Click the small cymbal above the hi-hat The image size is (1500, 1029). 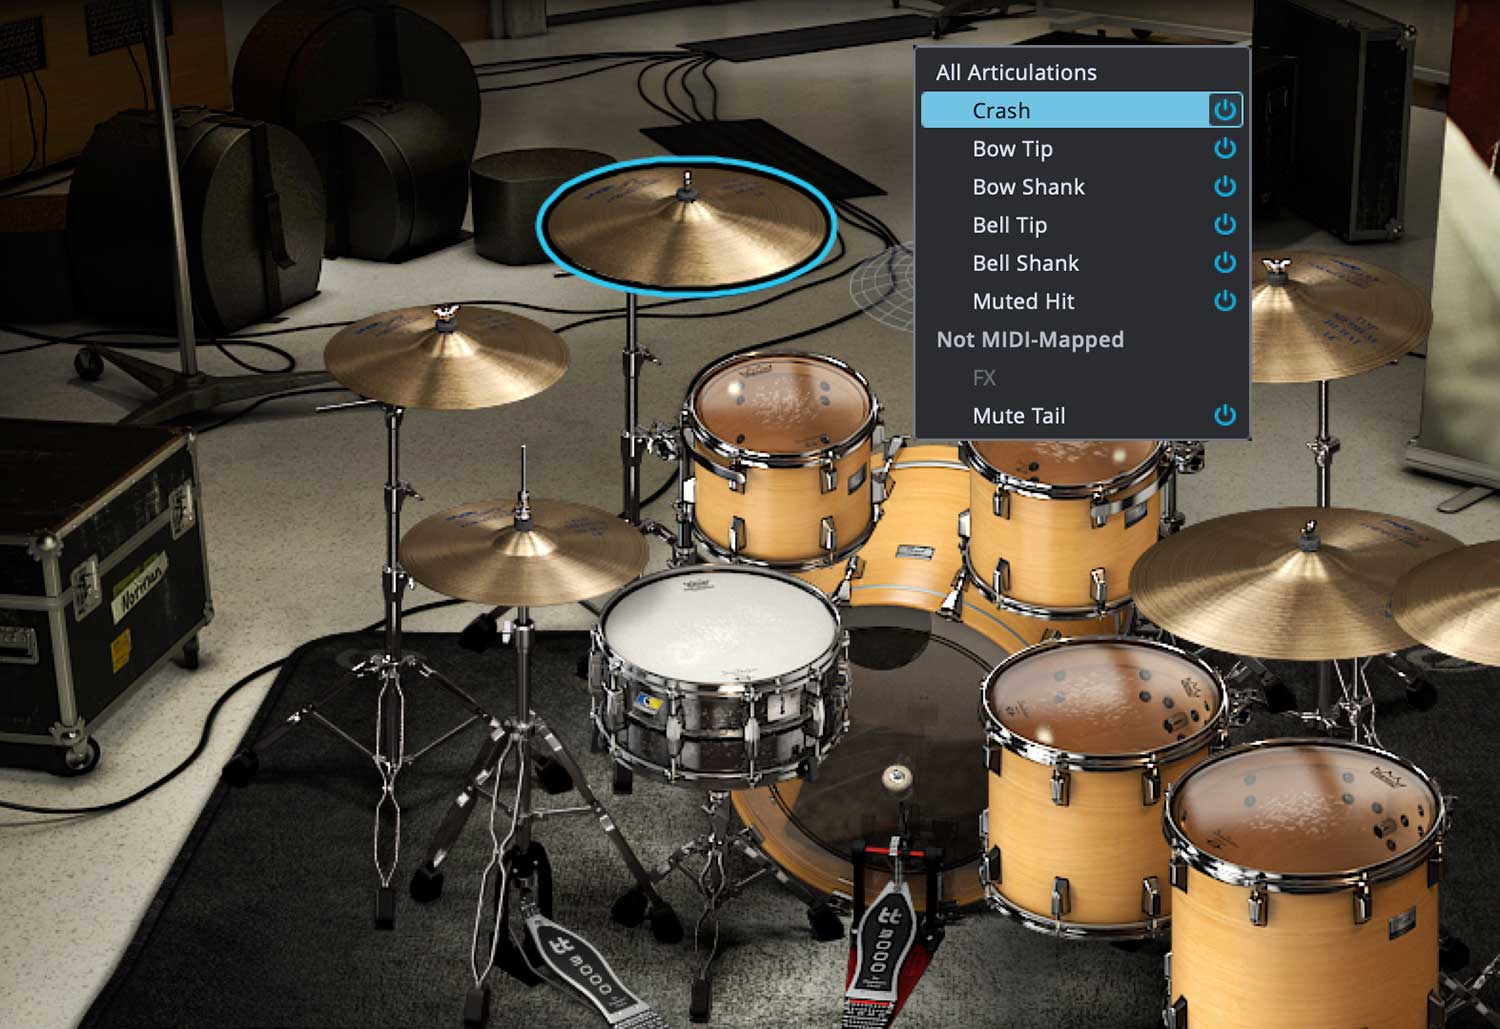coord(445,355)
